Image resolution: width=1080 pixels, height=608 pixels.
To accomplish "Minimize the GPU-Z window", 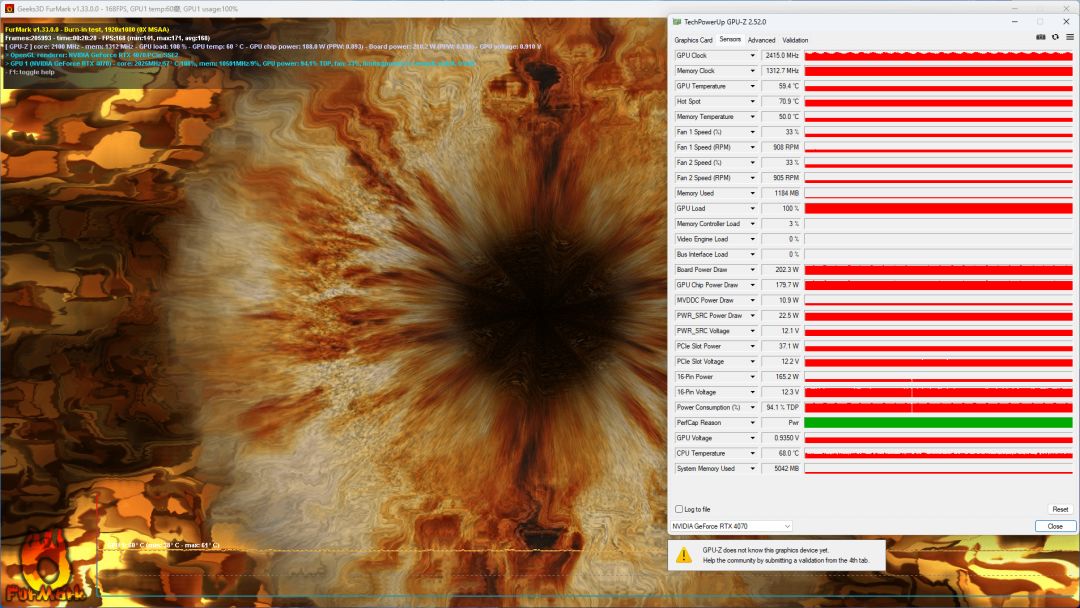I will [x=1015, y=21].
